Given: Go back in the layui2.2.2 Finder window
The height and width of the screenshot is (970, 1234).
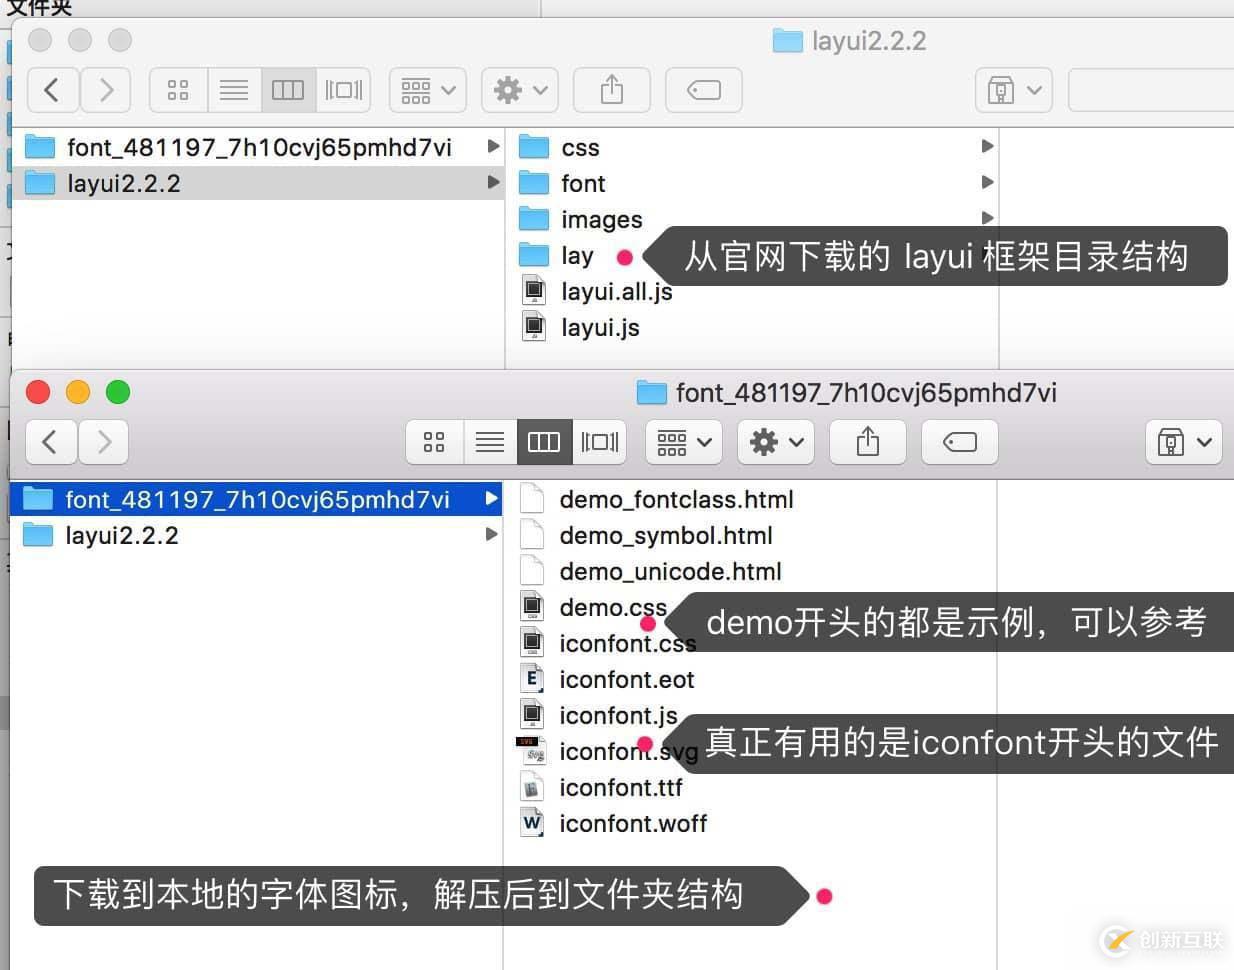Looking at the screenshot, I should point(52,90).
